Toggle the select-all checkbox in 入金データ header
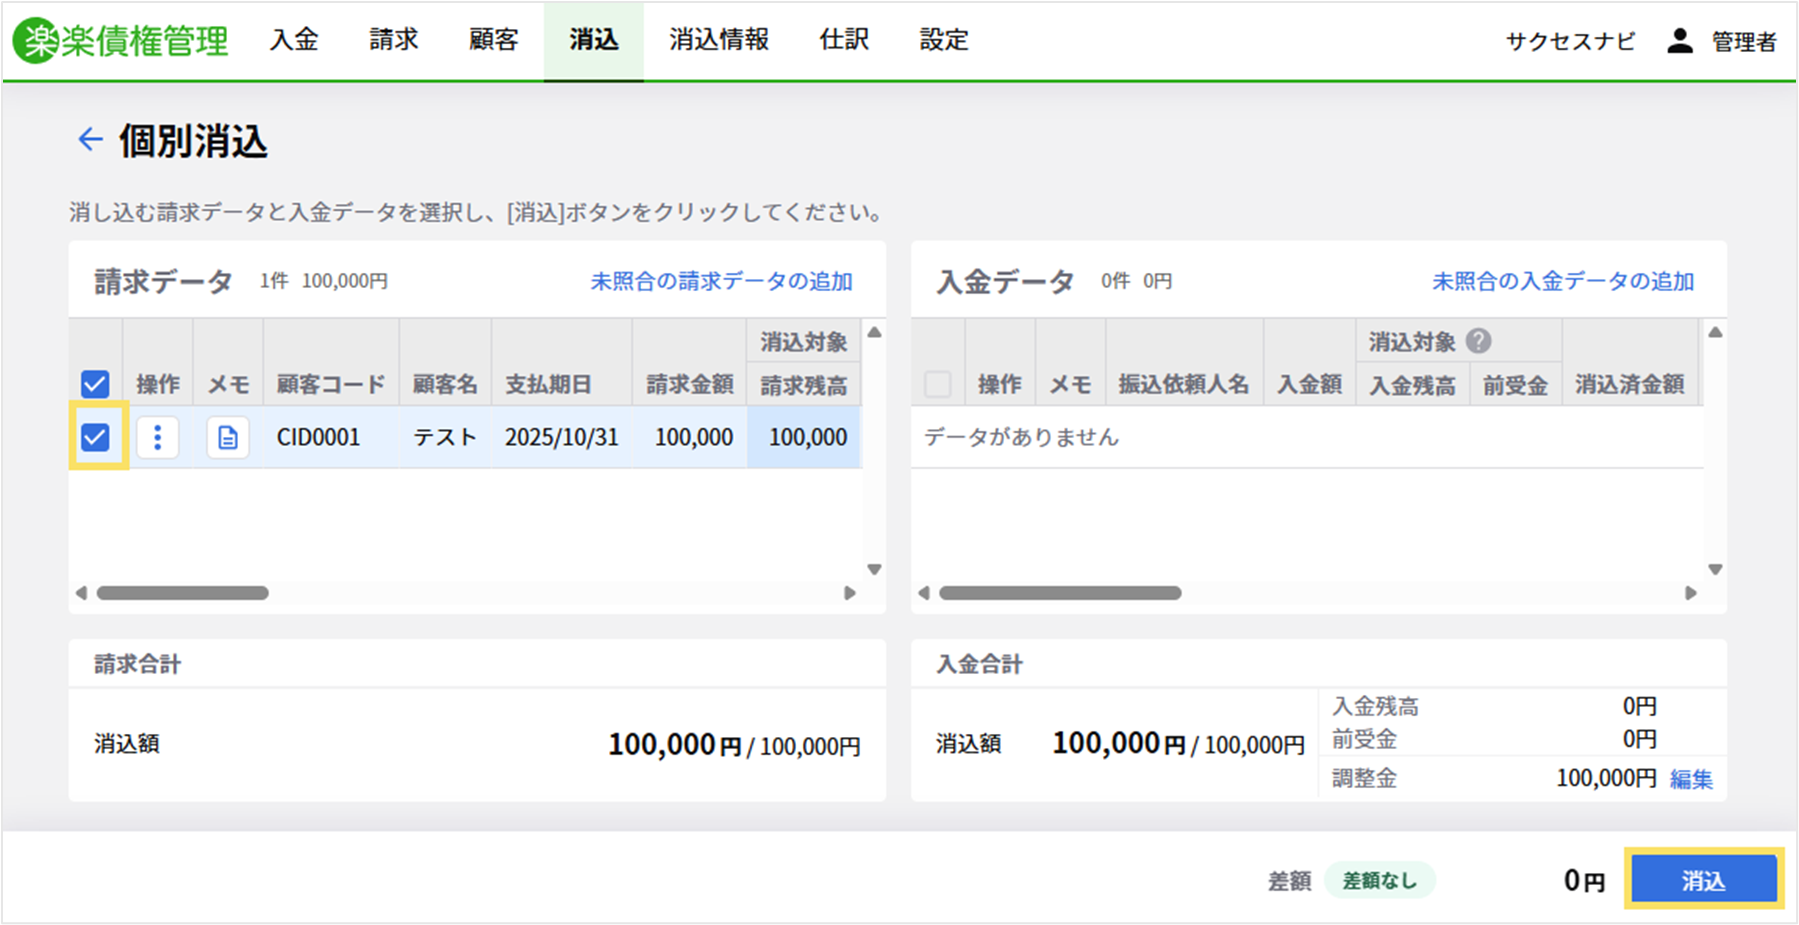1799x925 pixels. pos(937,384)
